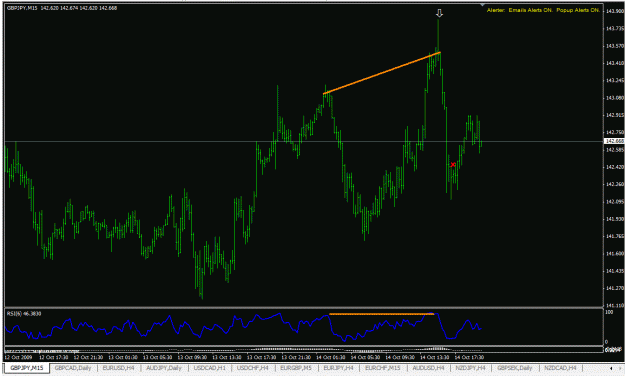Select the AUDJPY,Daily chart tab
This screenshot has width=625, height=376.
click(x=164, y=368)
